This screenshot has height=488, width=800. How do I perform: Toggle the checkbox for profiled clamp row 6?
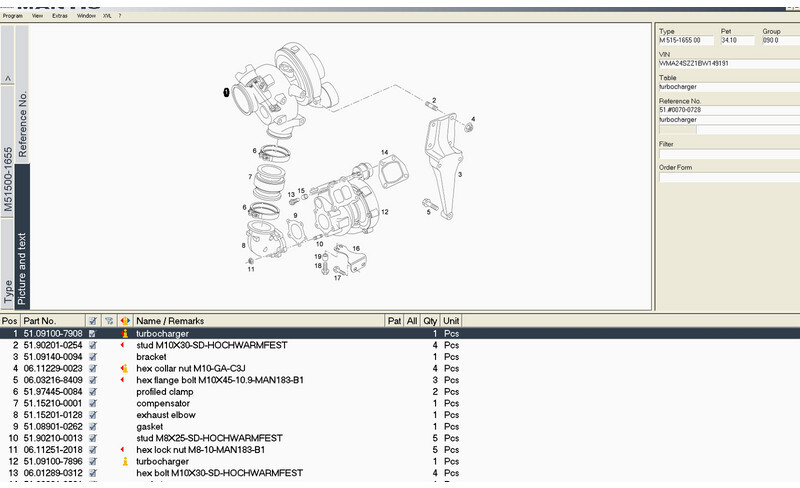point(93,392)
